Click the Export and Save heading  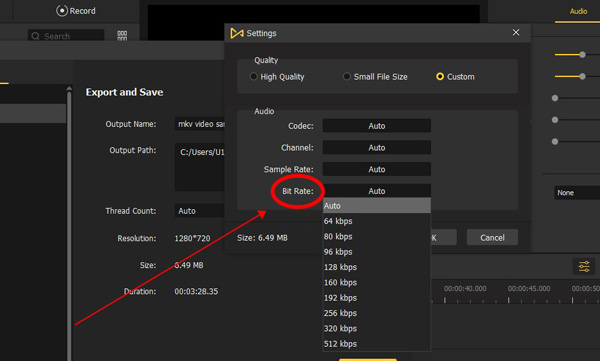(x=124, y=92)
